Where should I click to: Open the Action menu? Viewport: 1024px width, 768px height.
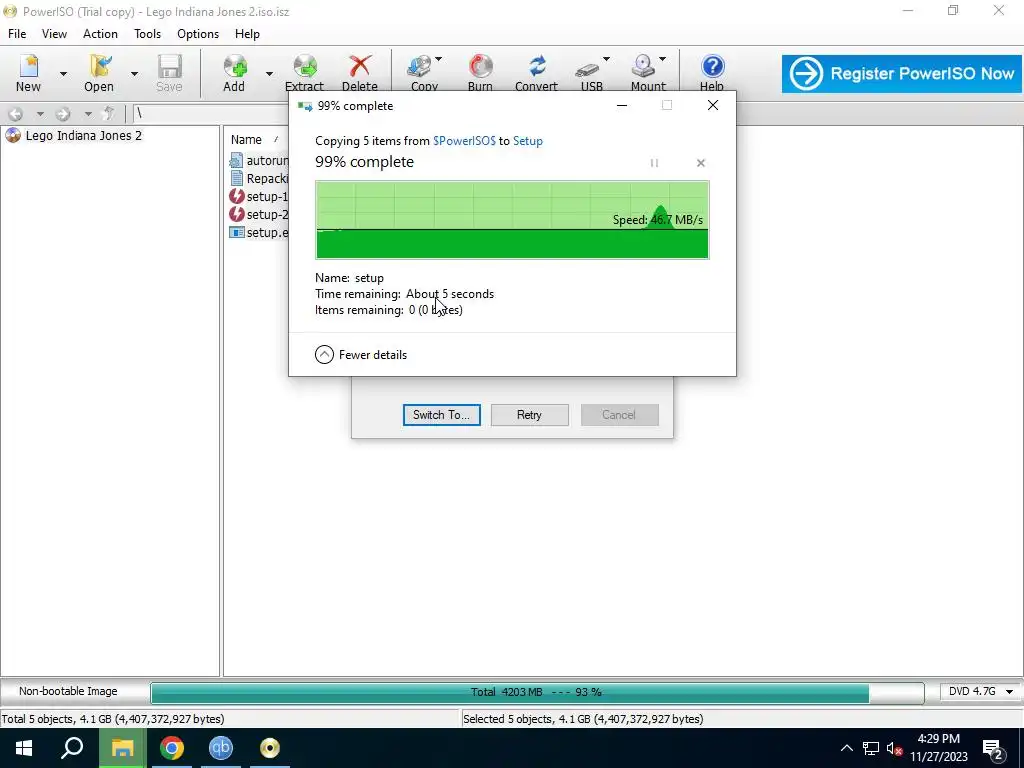pyautogui.click(x=100, y=34)
